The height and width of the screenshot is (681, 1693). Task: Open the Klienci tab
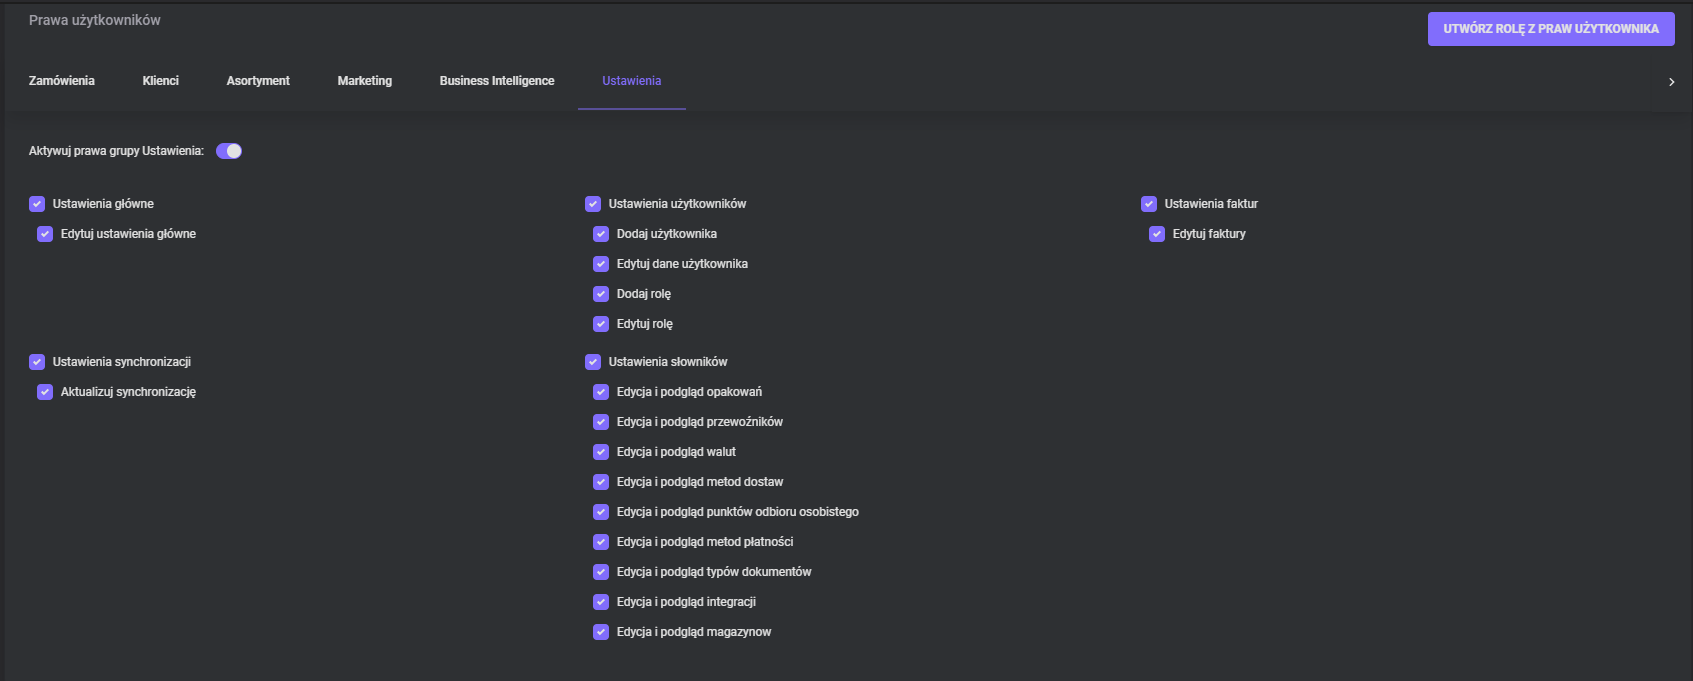(x=160, y=81)
